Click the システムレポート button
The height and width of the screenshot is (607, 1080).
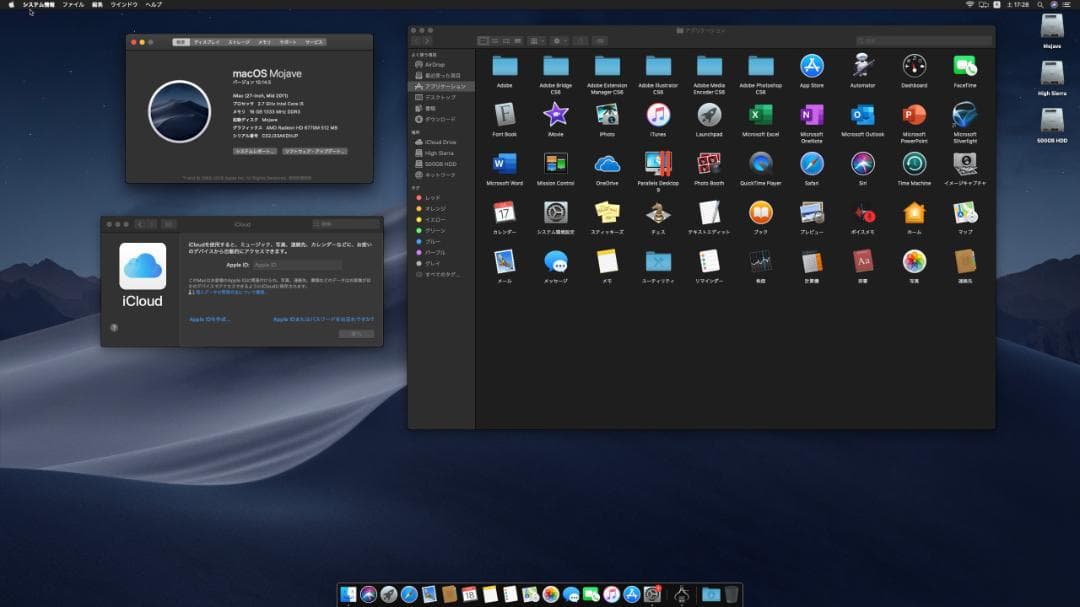254,151
